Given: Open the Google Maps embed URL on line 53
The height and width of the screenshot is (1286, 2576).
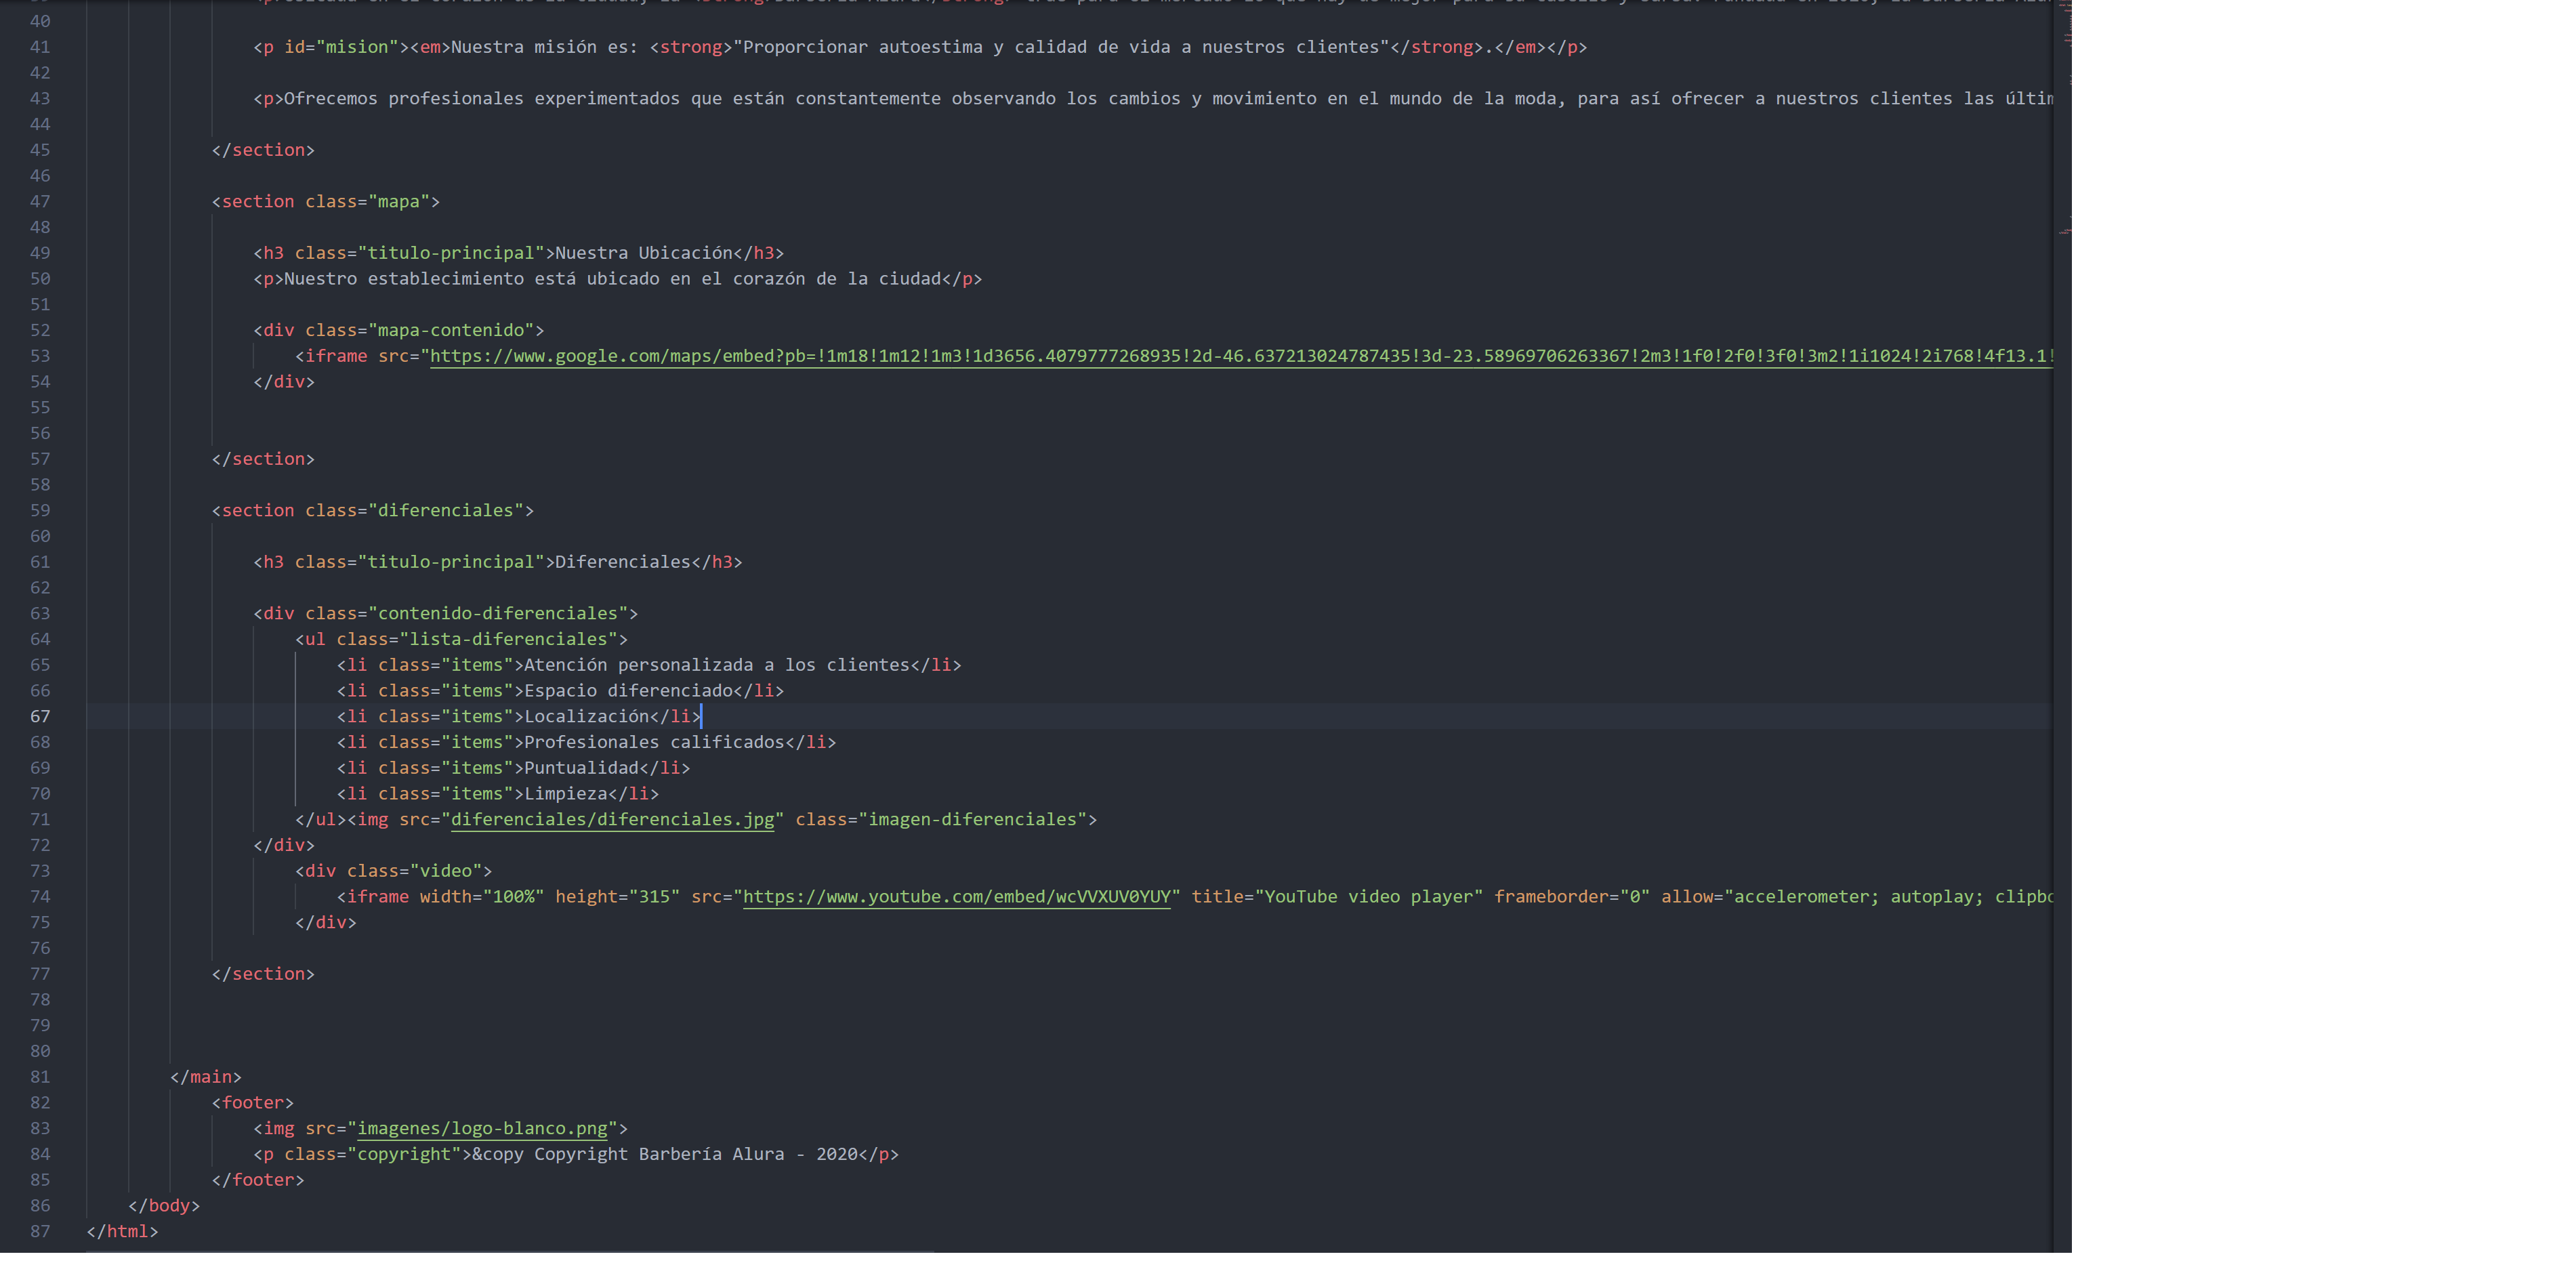Looking at the screenshot, I should [1241, 356].
